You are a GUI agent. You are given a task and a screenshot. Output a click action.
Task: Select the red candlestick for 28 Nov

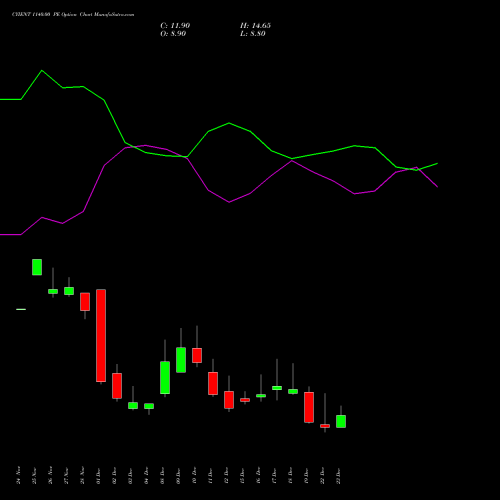pos(85,302)
